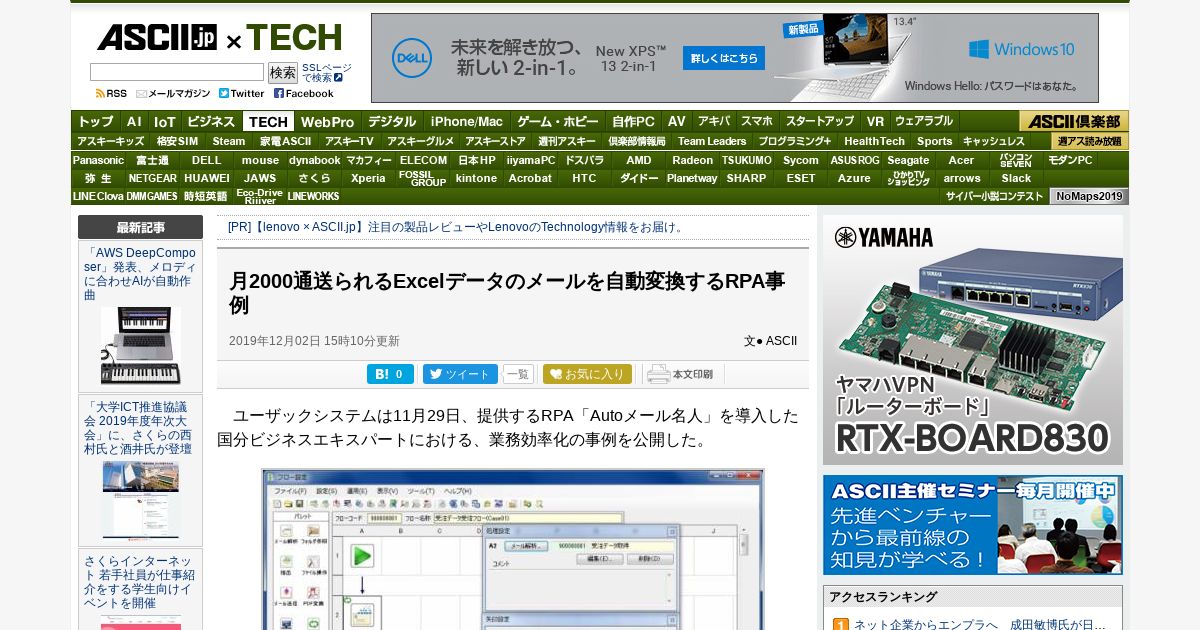Image resolution: width=1200 pixels, height=630 pixels.
Task: Click the Dell XPS banner advertisement
Action: tap(734, 58)
